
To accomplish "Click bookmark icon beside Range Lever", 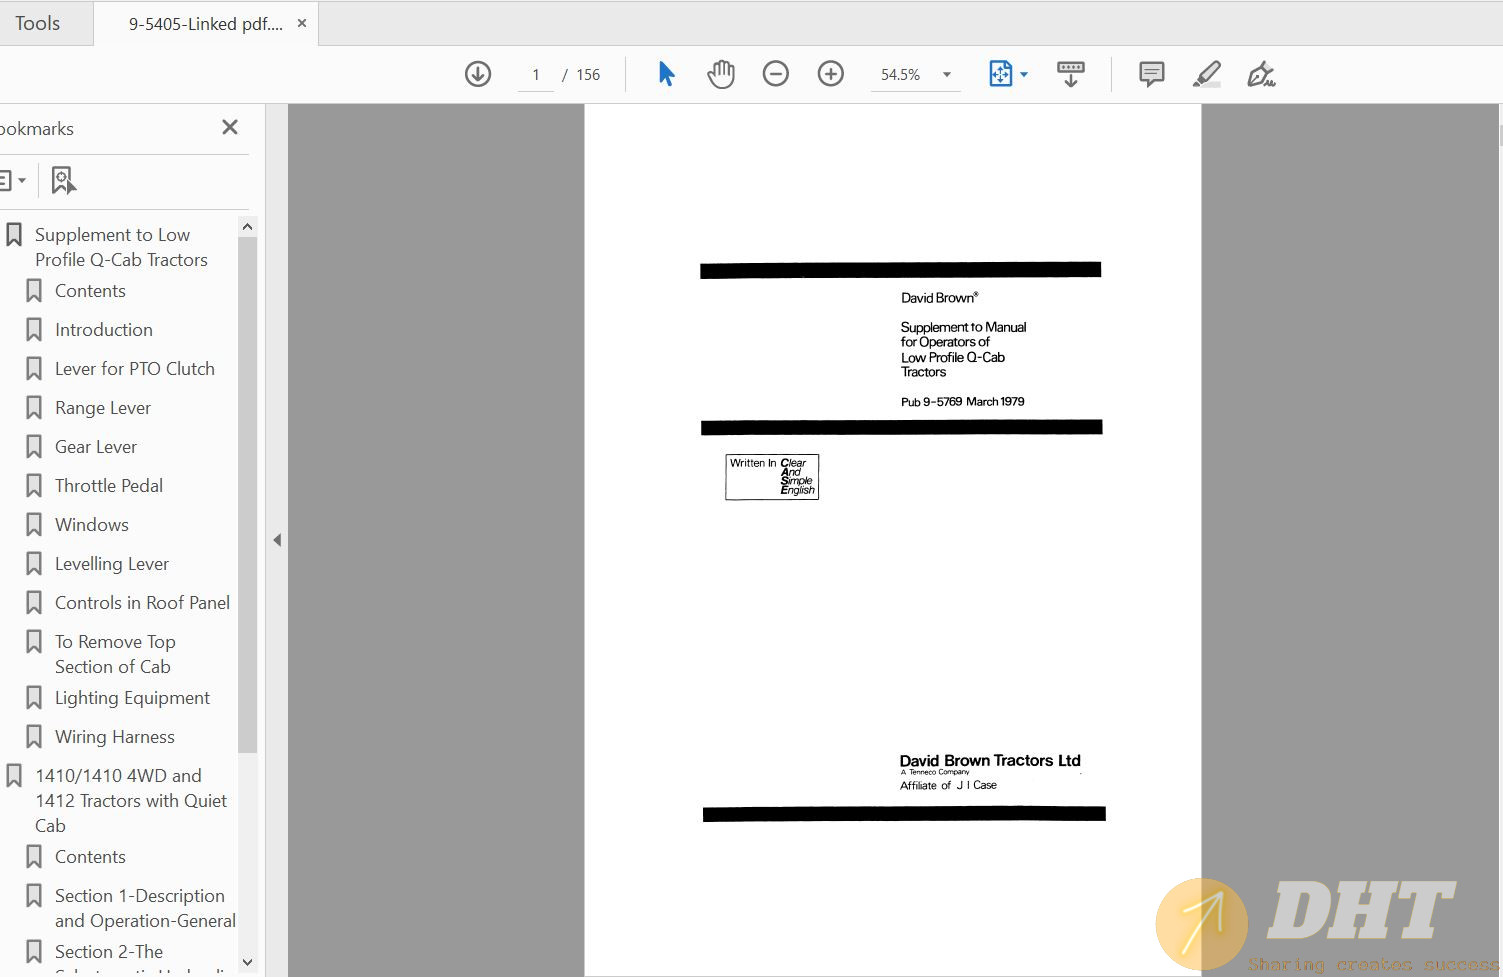I will click(33, 408).
